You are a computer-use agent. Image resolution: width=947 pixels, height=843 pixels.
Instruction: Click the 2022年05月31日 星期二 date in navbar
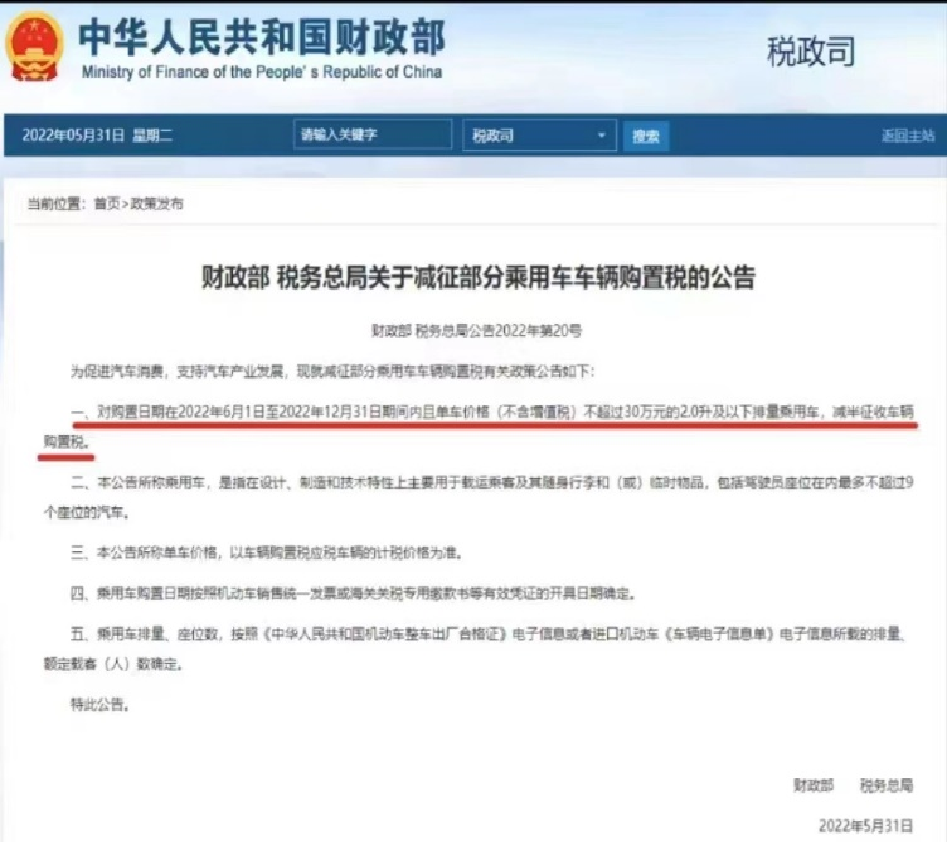tap(97, 135)
